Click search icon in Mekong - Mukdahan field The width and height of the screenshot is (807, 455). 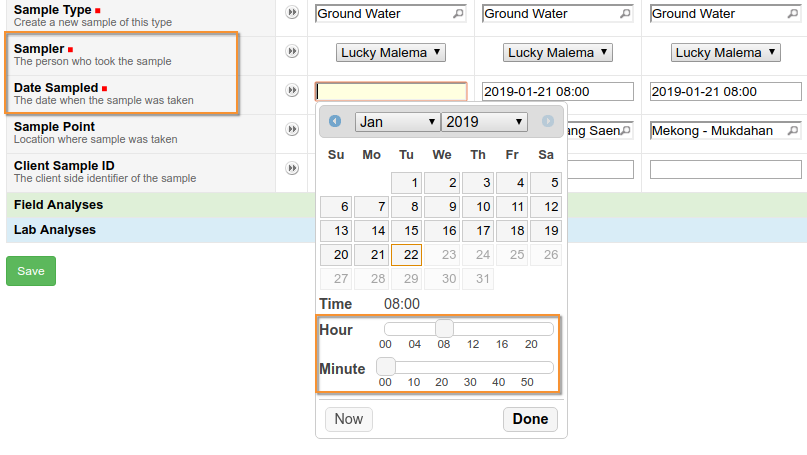pos(792,130)
